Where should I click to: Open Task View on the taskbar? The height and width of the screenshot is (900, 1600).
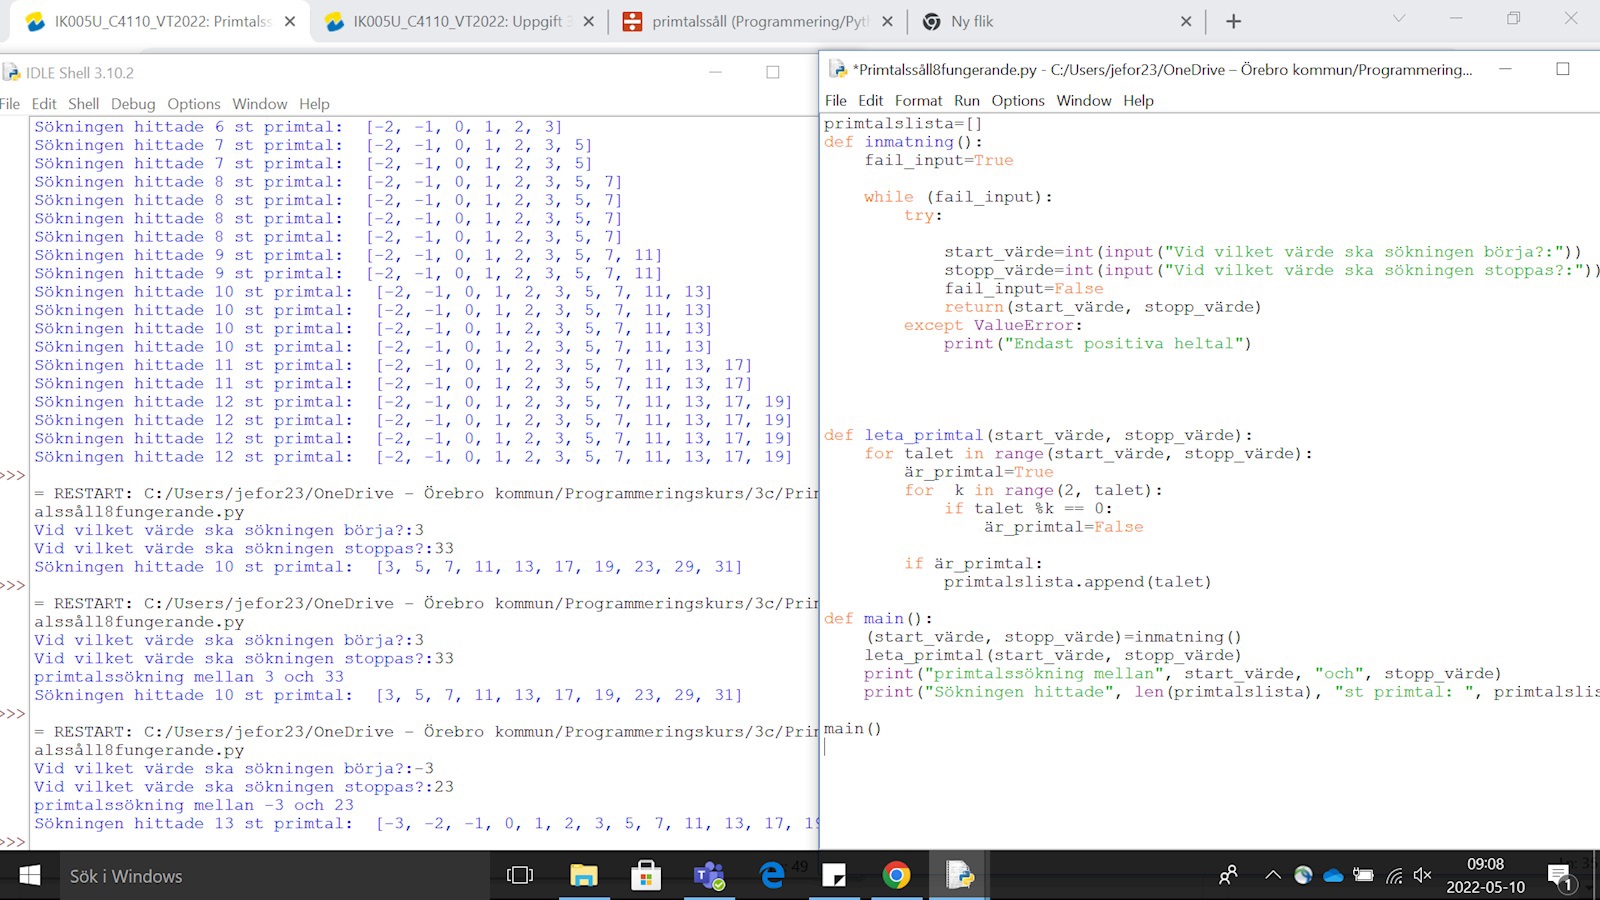519,875
